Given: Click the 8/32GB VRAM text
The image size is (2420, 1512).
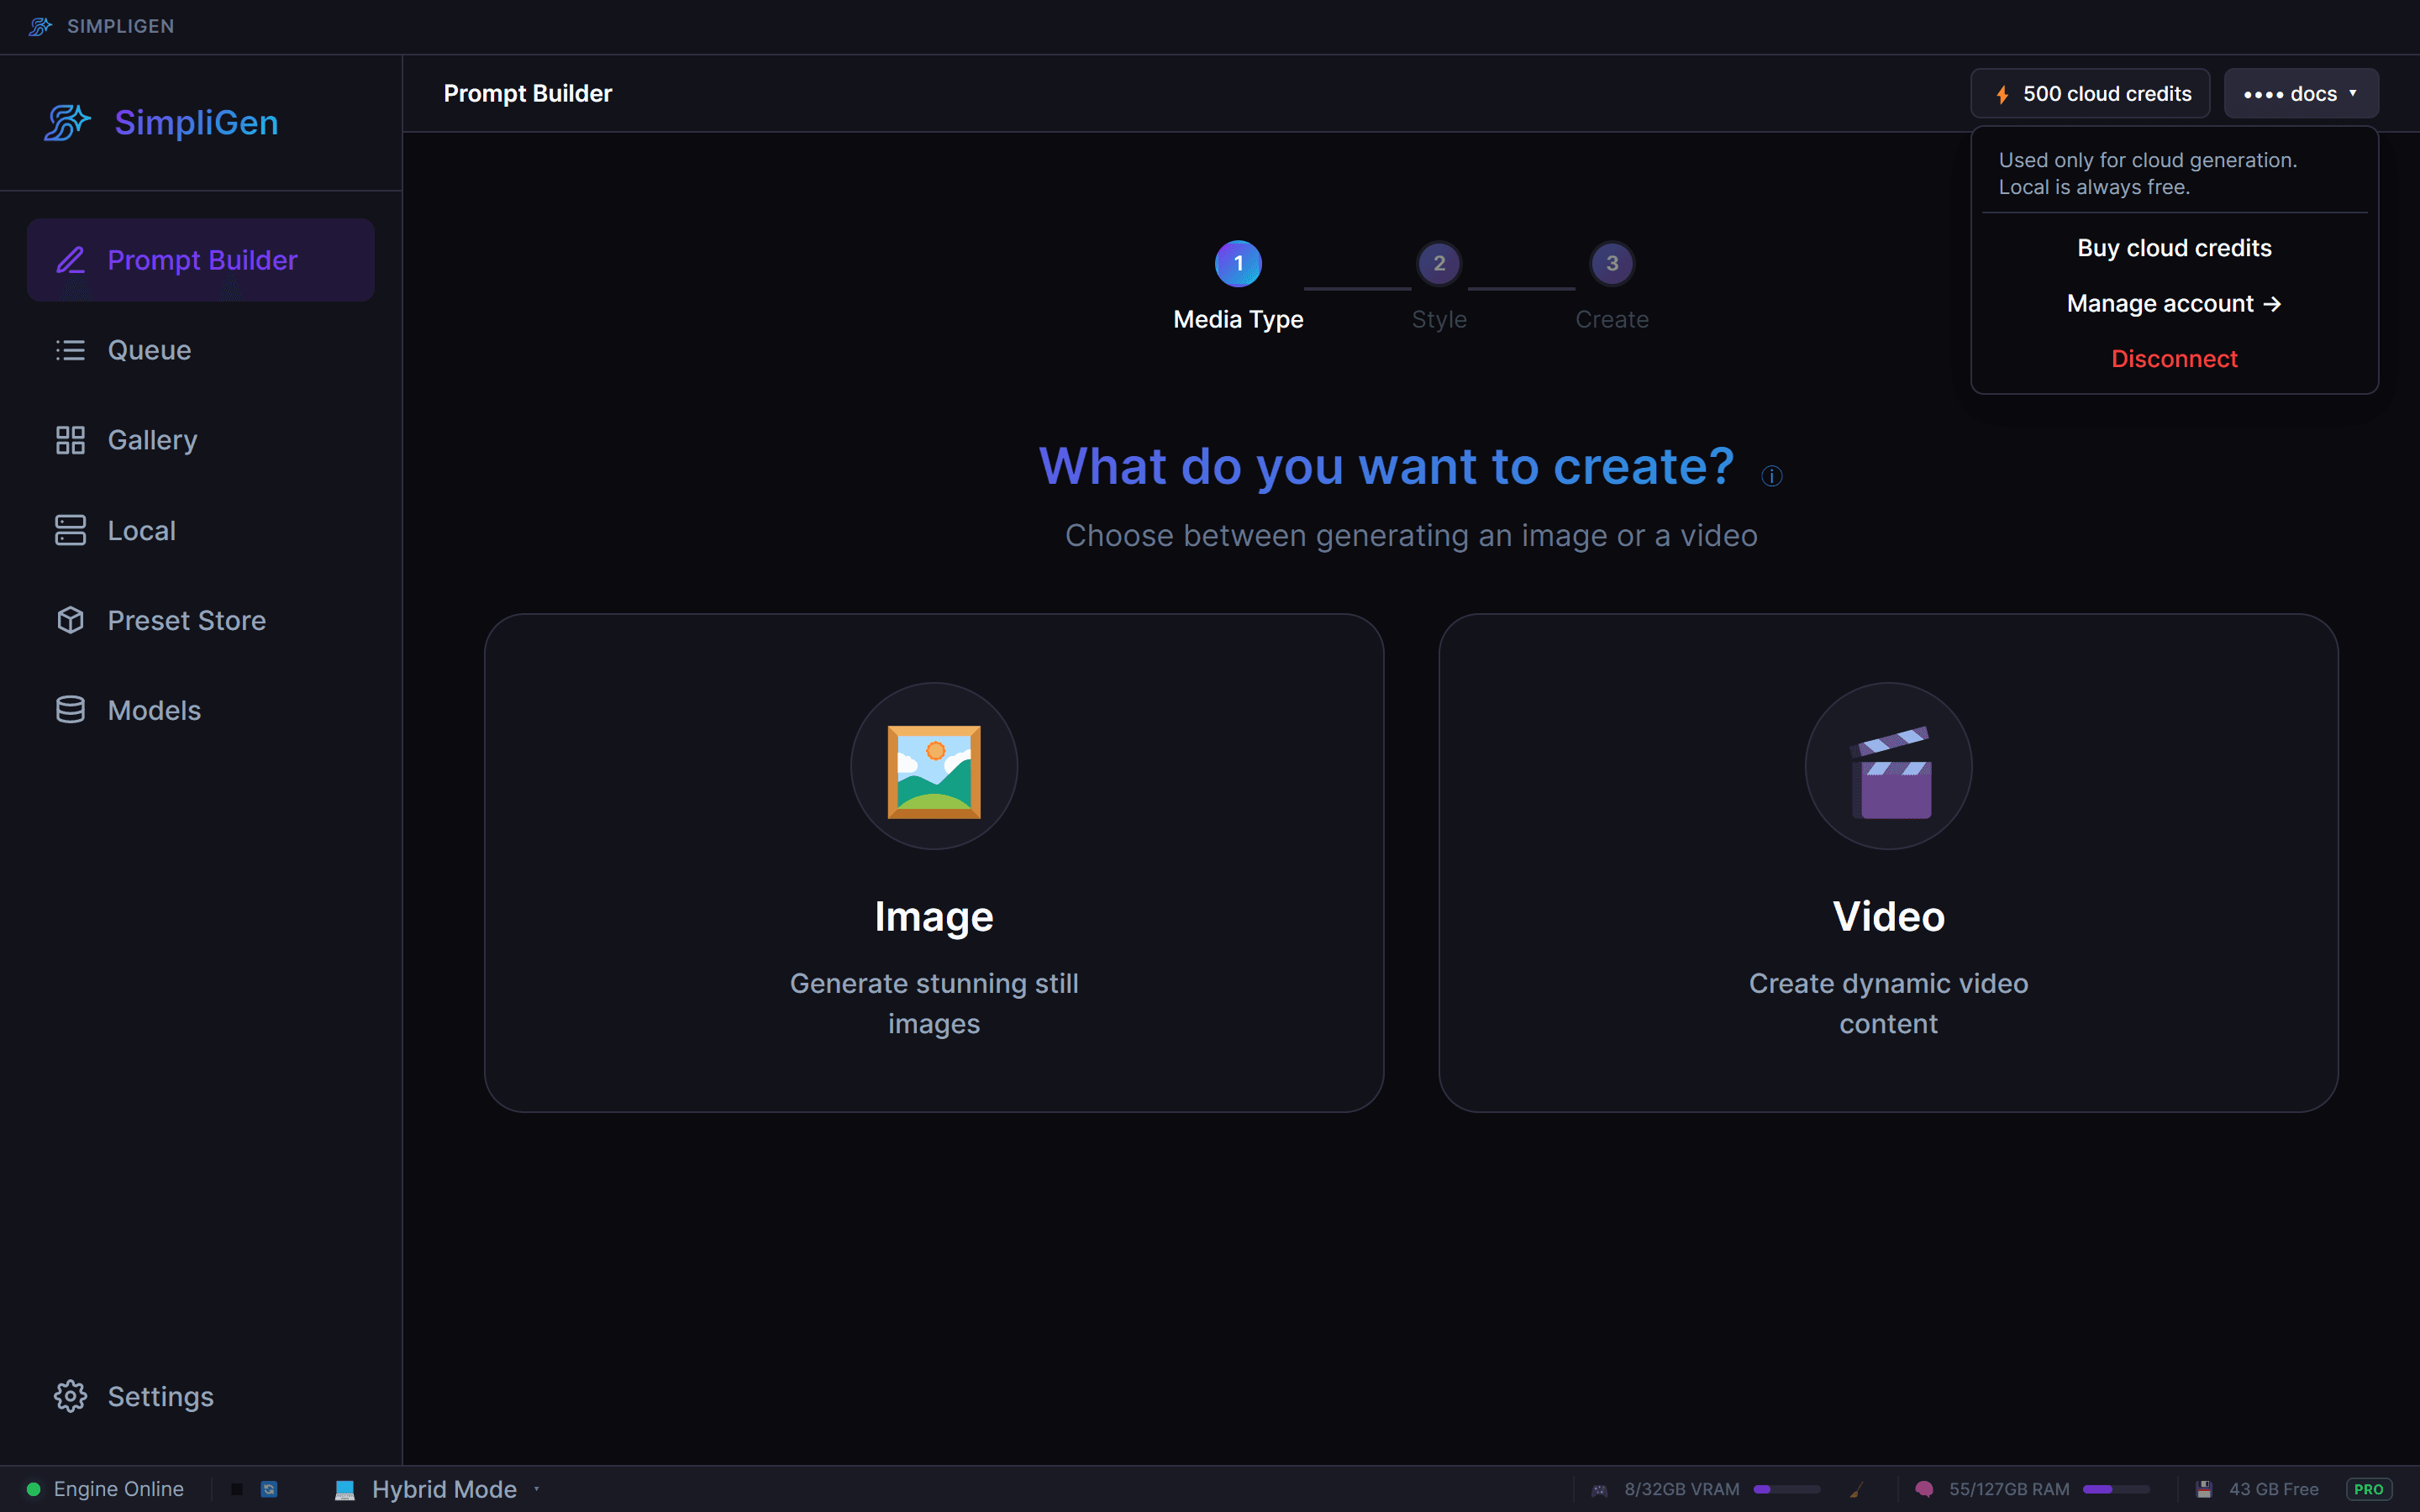Looking at the screenshot, I should click(1682, 1489).
